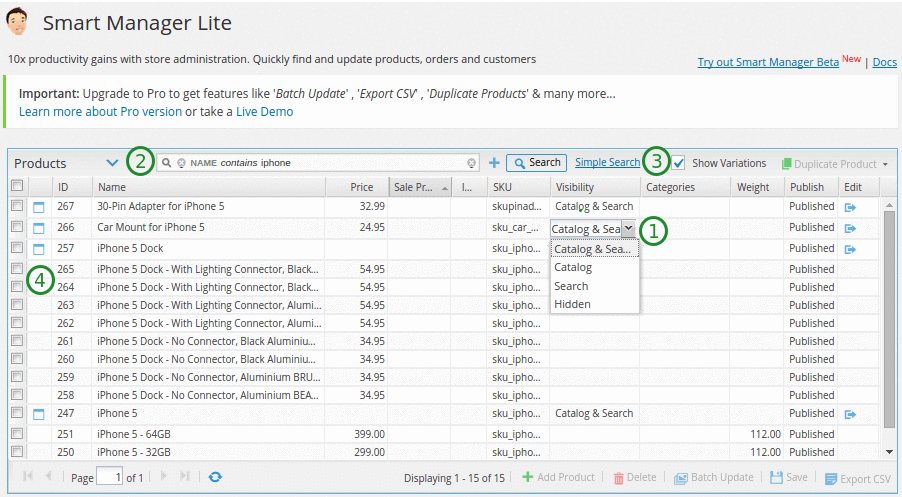Click the grid vertical scrollbar thumb

click(889, 318)
